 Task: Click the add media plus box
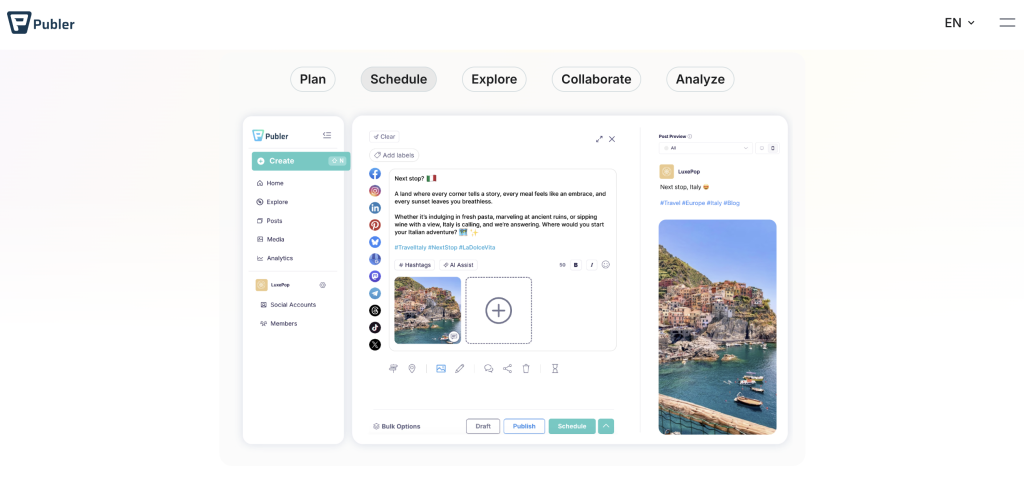coord(498,311)
